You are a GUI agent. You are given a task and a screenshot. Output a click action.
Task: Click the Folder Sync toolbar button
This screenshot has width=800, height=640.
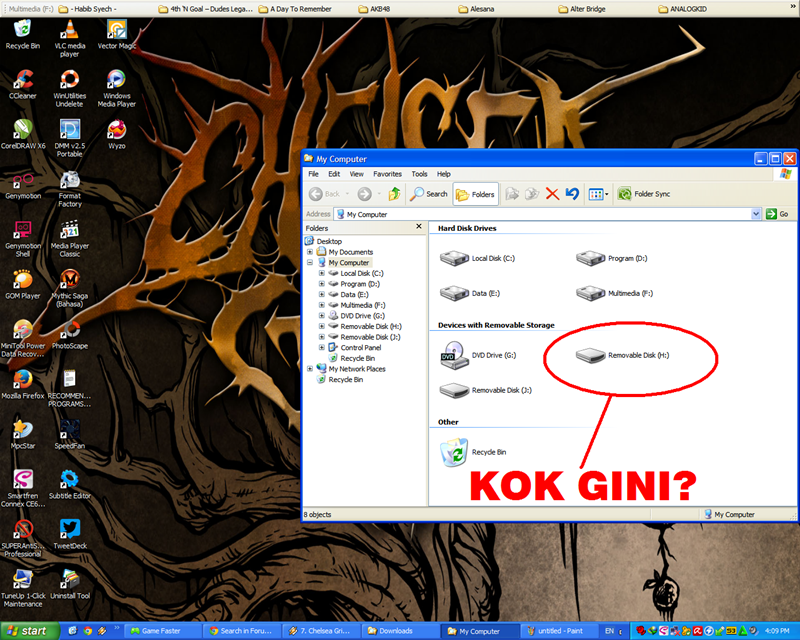point(644,194)
